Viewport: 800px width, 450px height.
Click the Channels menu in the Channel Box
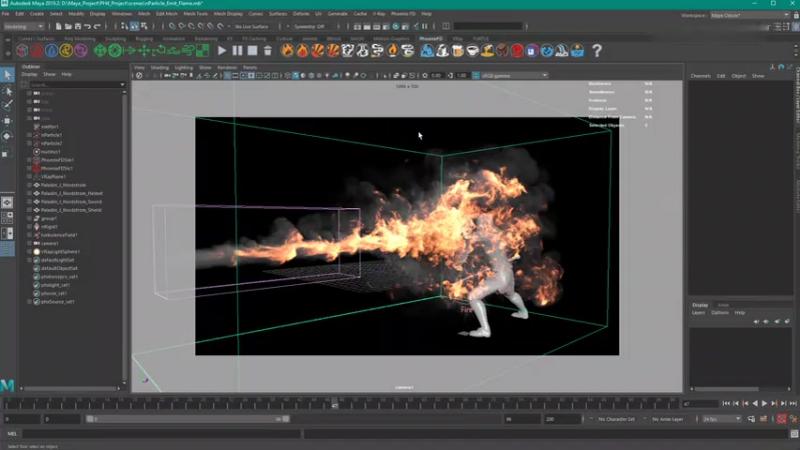click(700, 75)
